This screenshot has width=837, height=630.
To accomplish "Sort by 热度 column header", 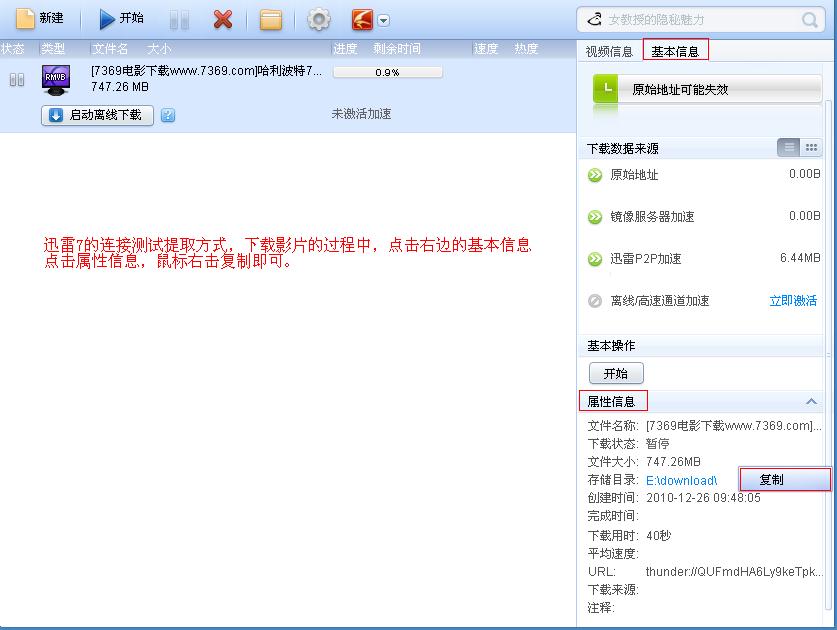I will click(x=526, y=49).
